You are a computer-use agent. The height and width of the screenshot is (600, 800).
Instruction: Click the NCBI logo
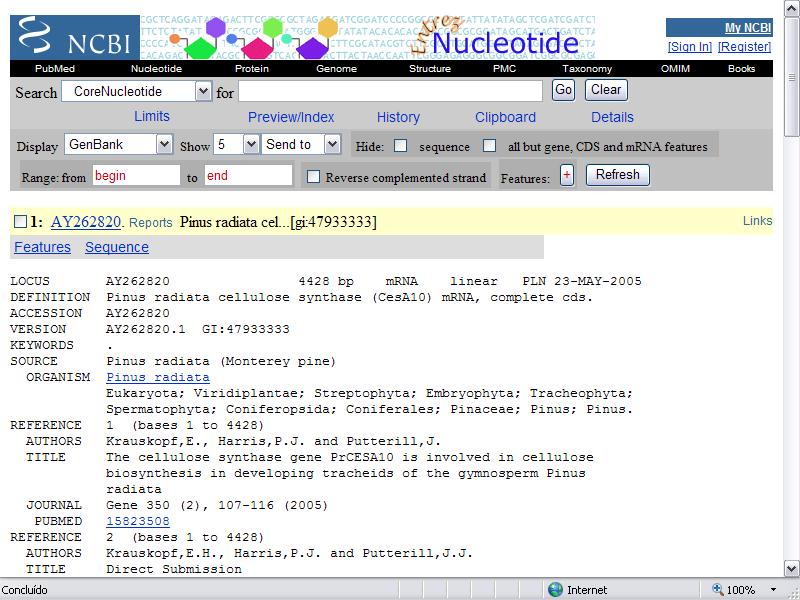point(74,37)
